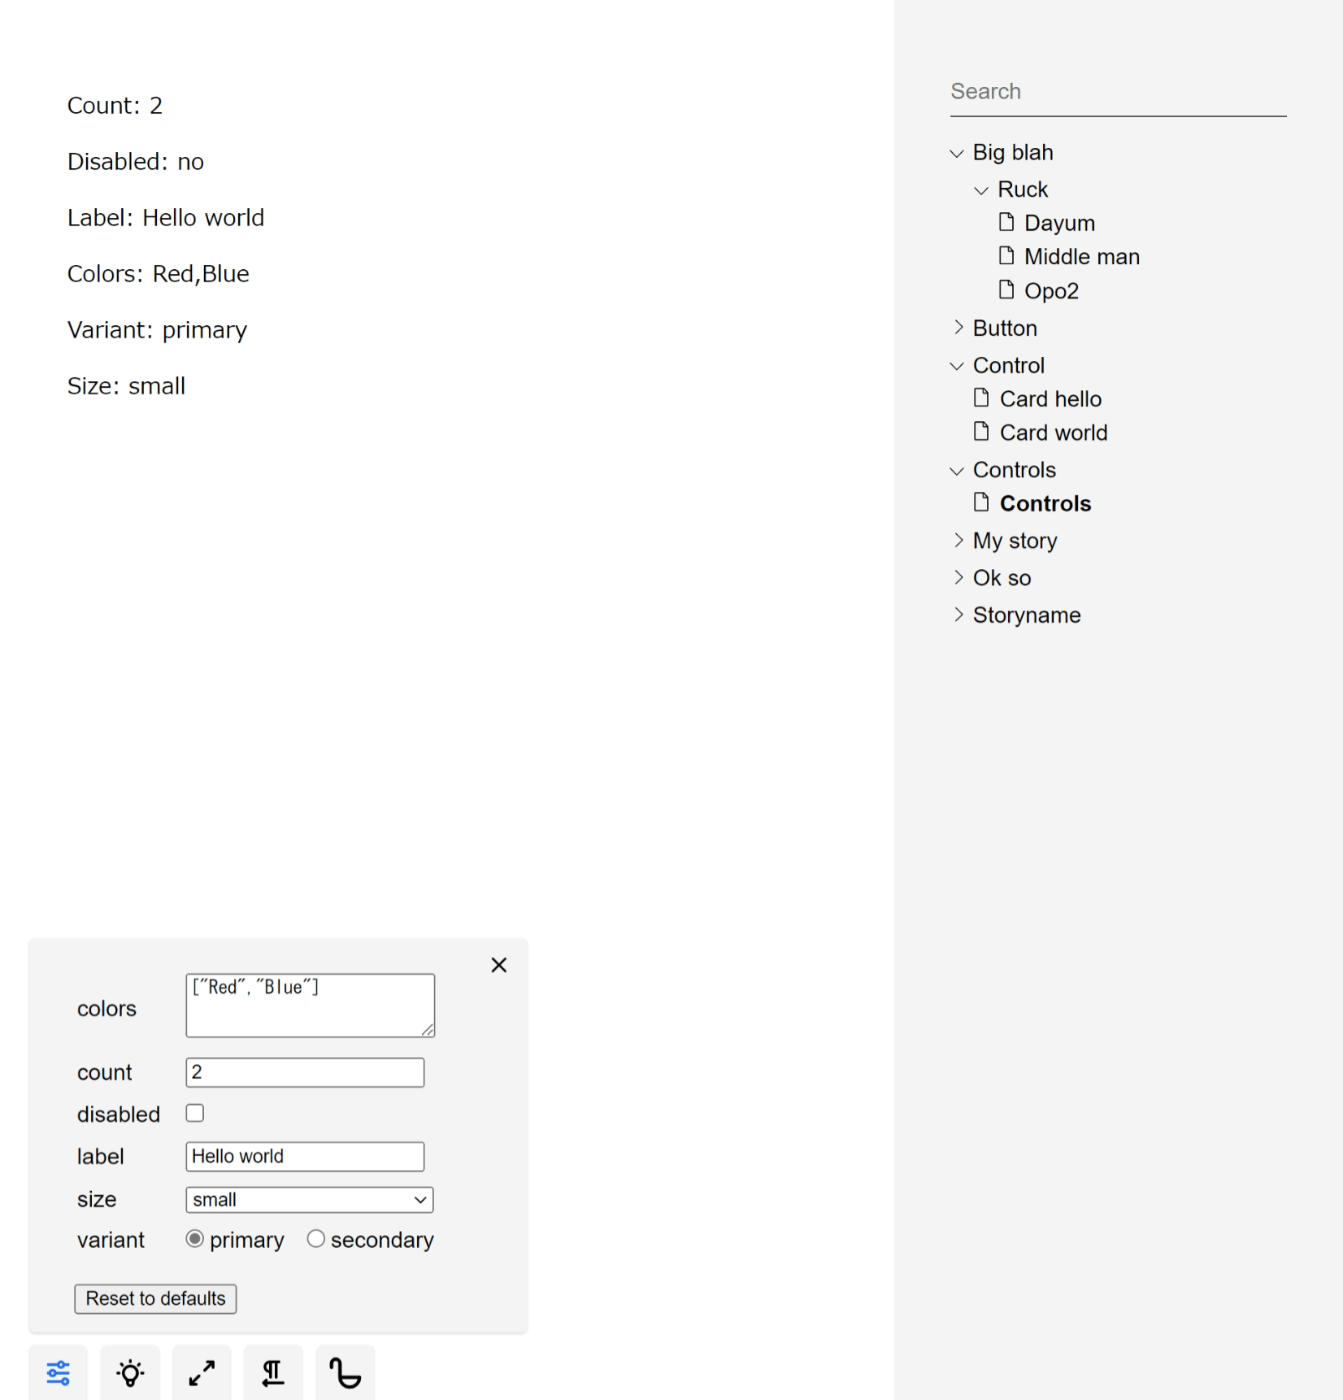Collapse the Ruck subgroup

[1011, 190]
